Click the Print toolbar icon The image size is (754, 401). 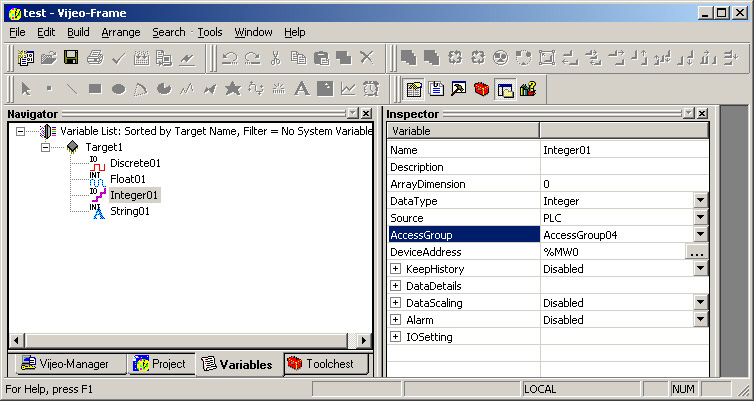click(x=95, y=58)
